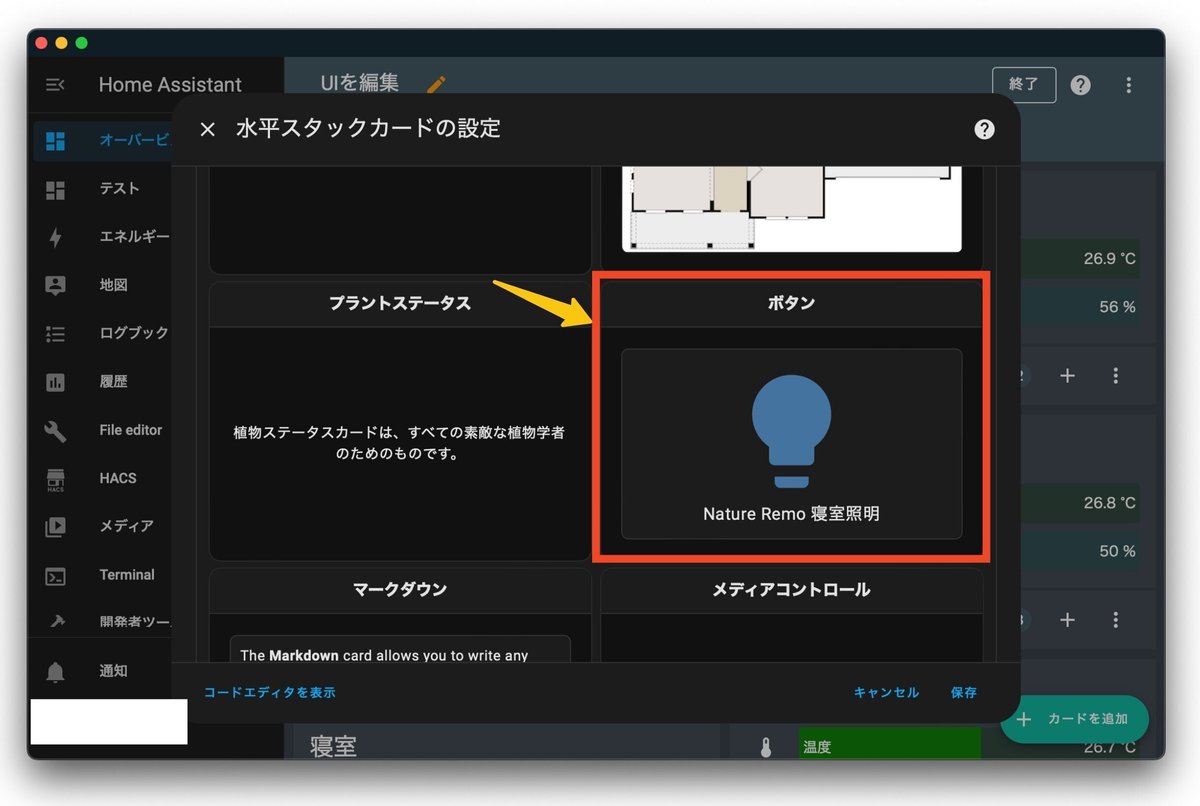Select the メディアコントロール card type
This screenshot has height=806, width=1200.
tap(792, 615)
